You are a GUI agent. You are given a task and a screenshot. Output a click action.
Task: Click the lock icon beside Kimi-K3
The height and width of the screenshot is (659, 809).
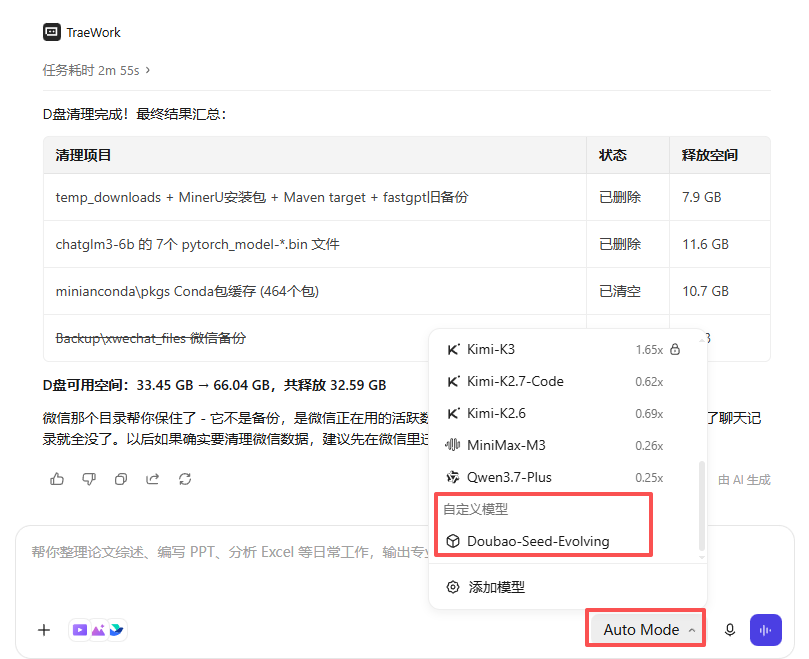675,349
